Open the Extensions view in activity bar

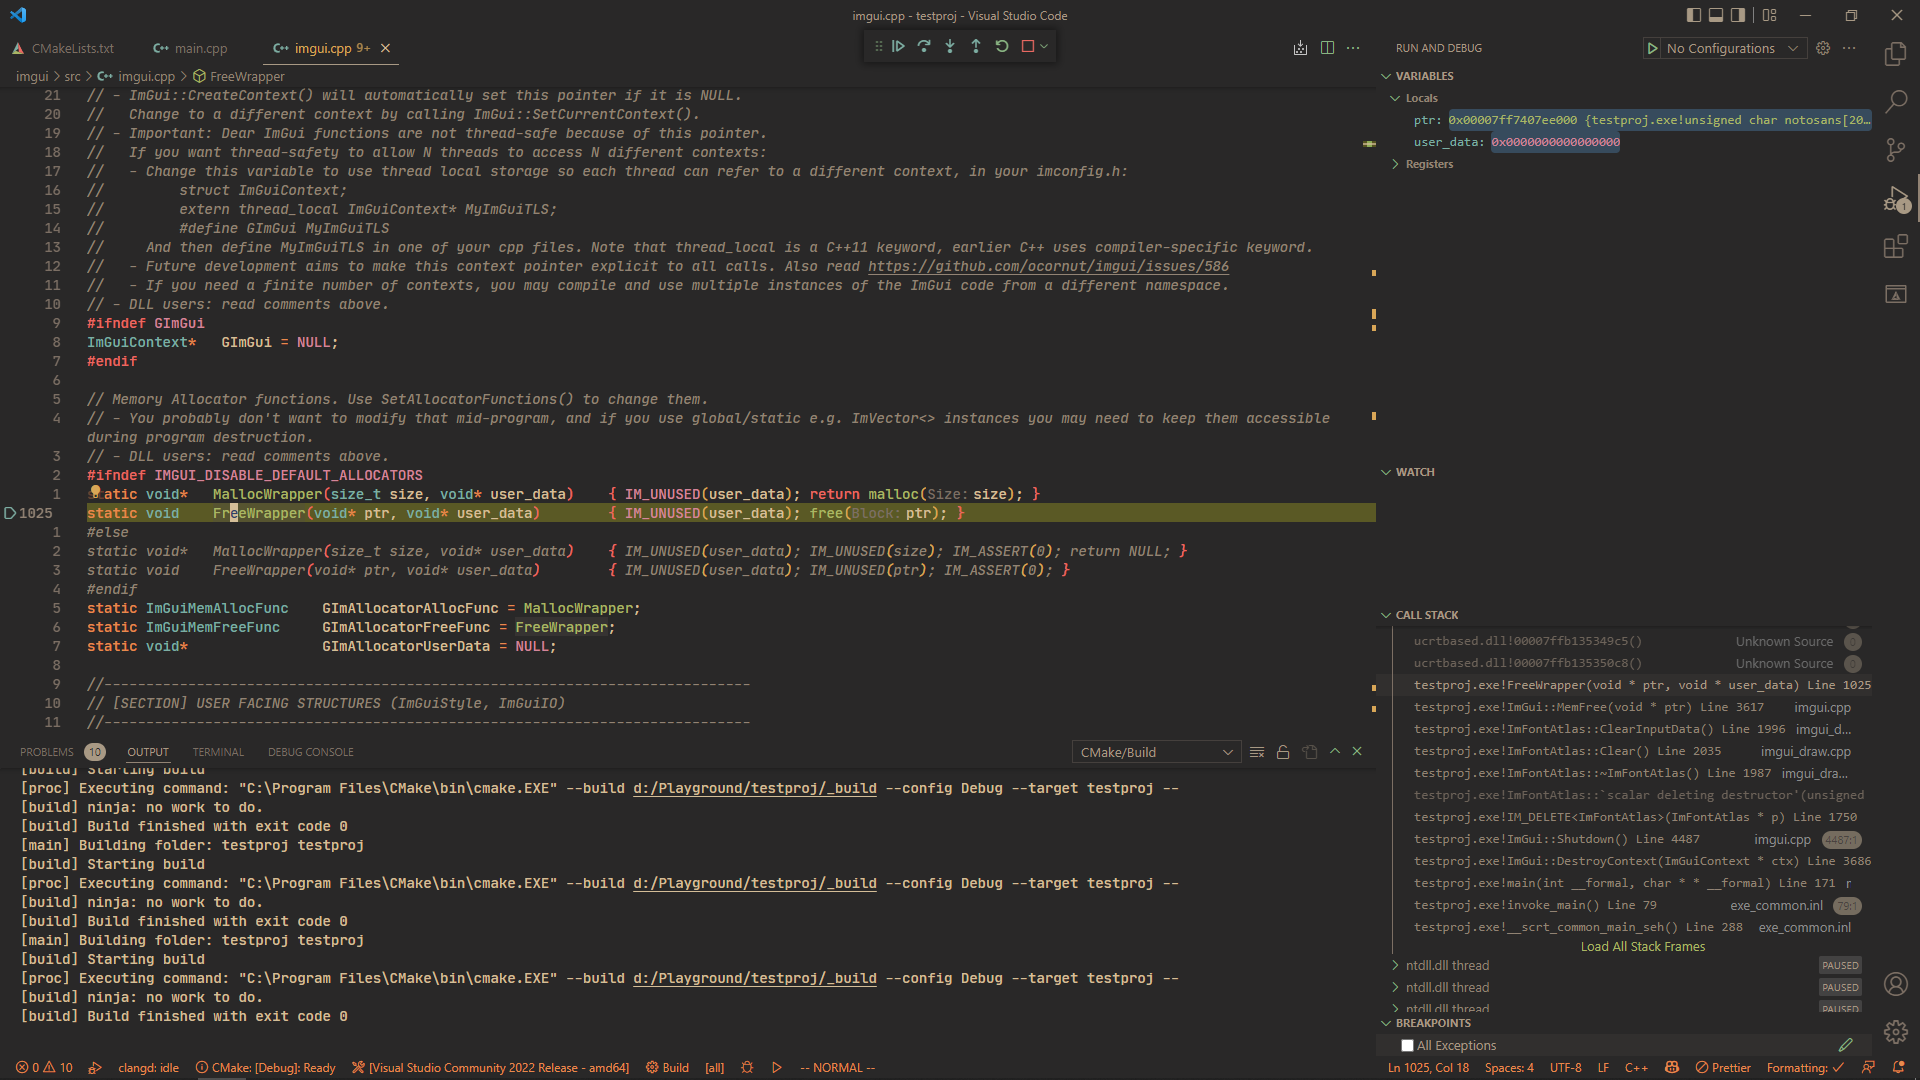[x=1895, y=246]
